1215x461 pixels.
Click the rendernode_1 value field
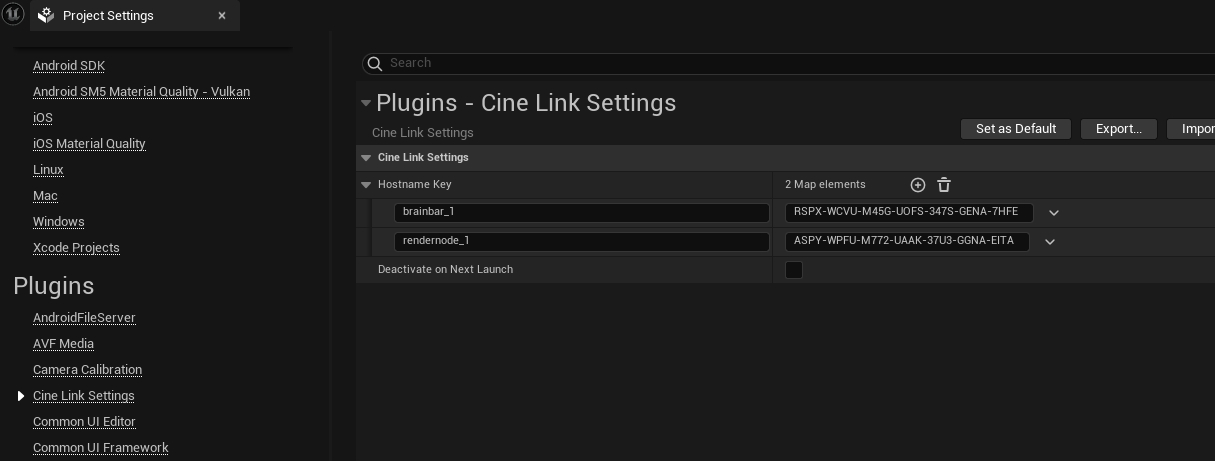tap(906, 242)
